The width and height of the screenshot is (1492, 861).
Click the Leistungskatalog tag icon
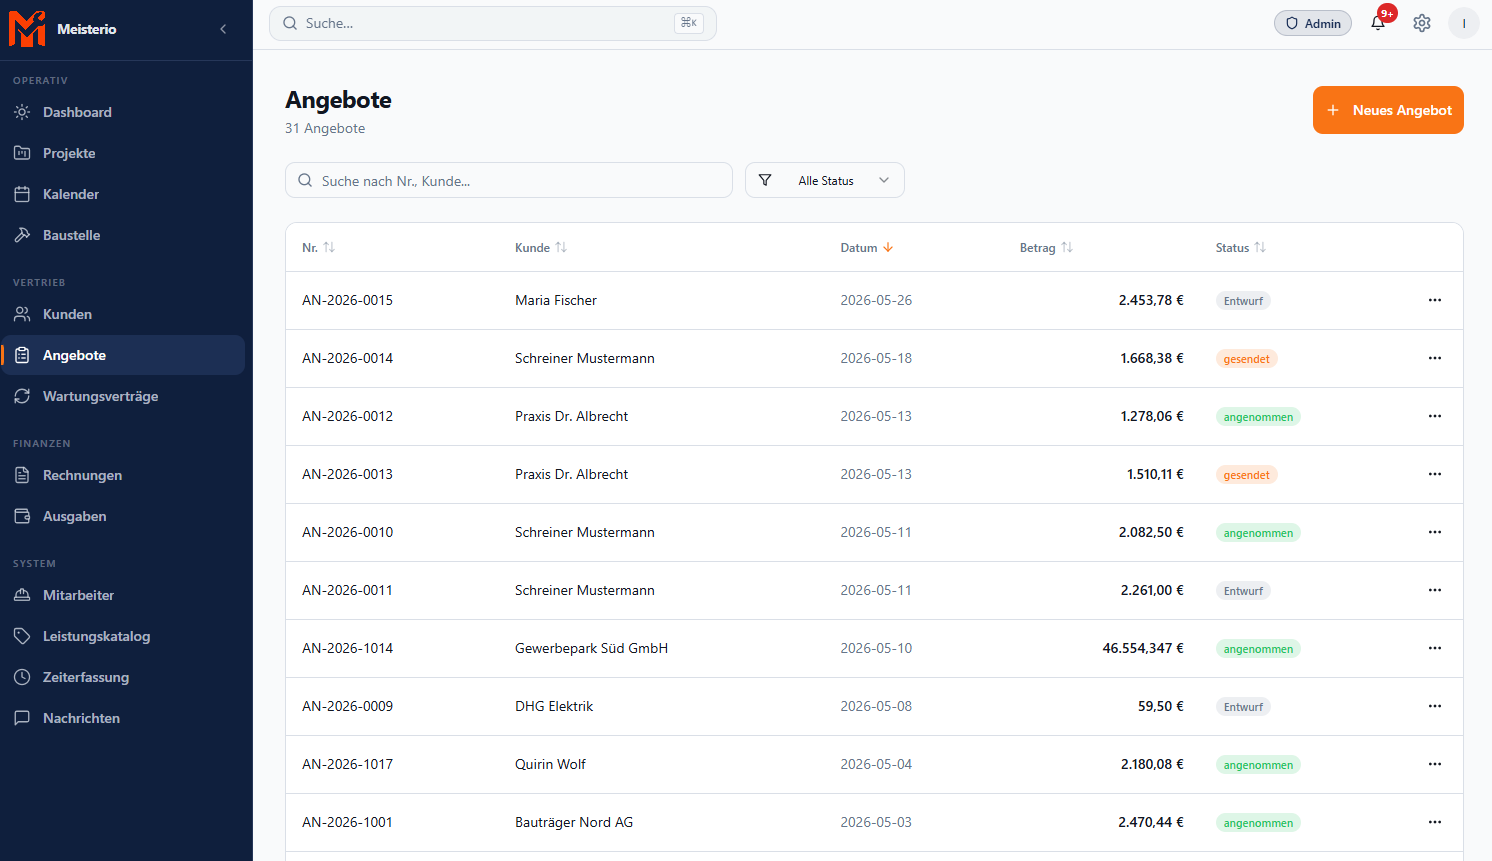click(x=22, y=636)
